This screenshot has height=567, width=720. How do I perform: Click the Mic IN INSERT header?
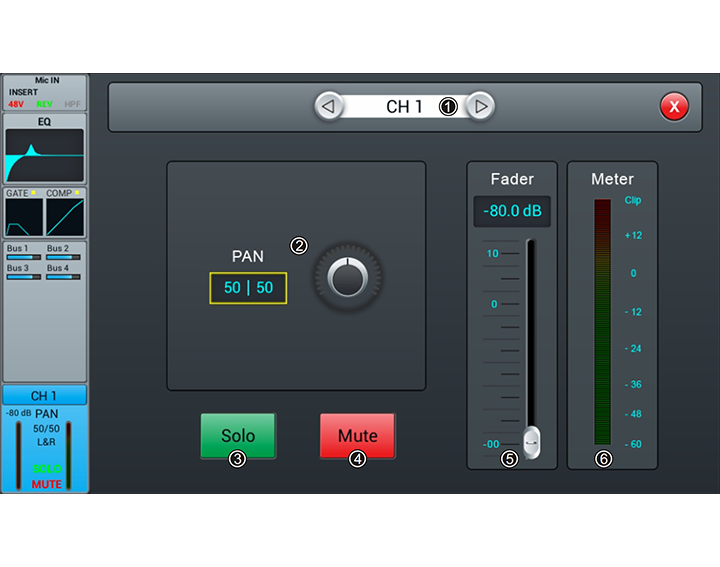(x=44, y=86)
